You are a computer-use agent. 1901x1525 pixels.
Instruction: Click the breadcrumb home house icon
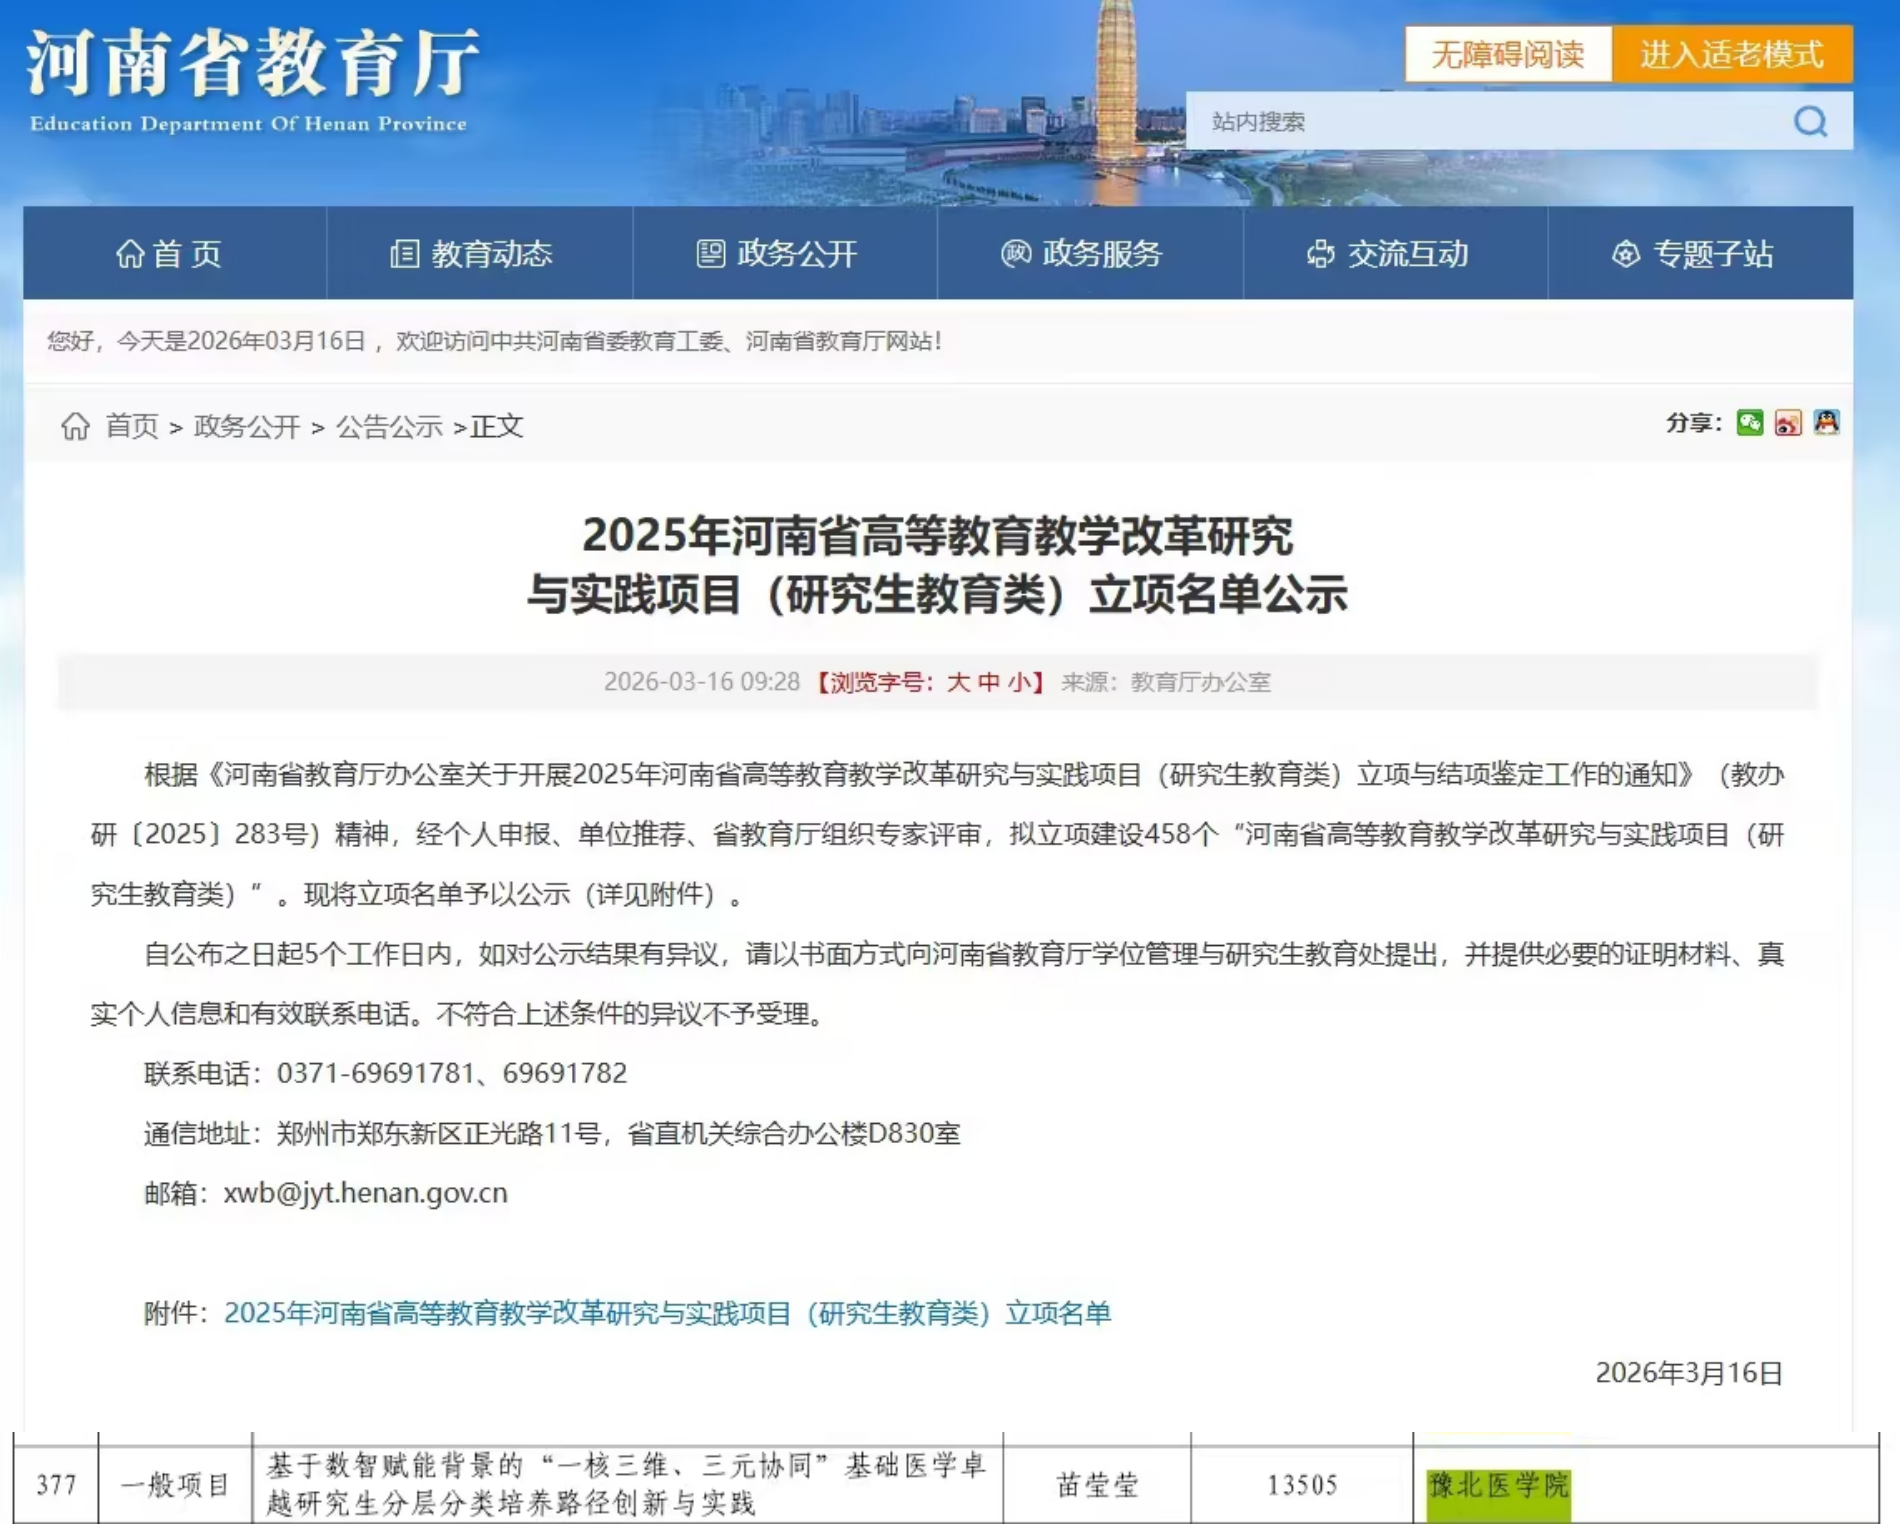75,426
